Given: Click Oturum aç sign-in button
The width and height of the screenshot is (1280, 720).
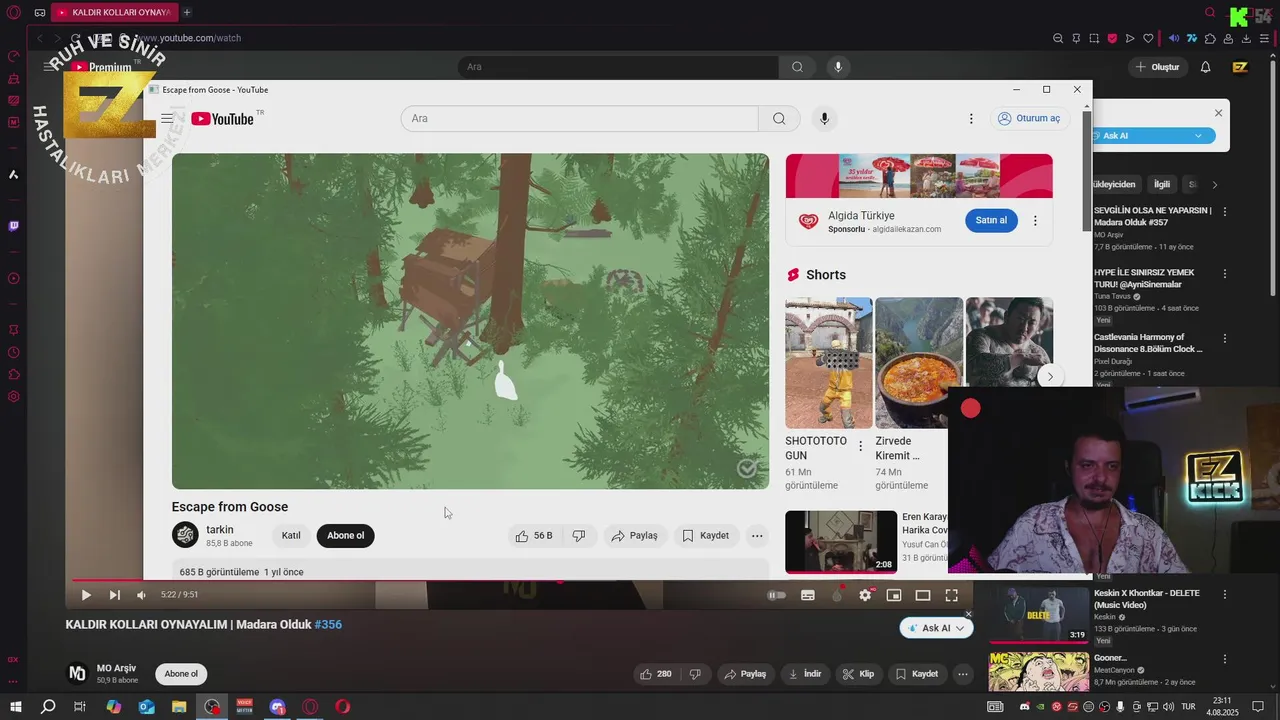Looking at the screenshot, I should tap(1028, 119).
